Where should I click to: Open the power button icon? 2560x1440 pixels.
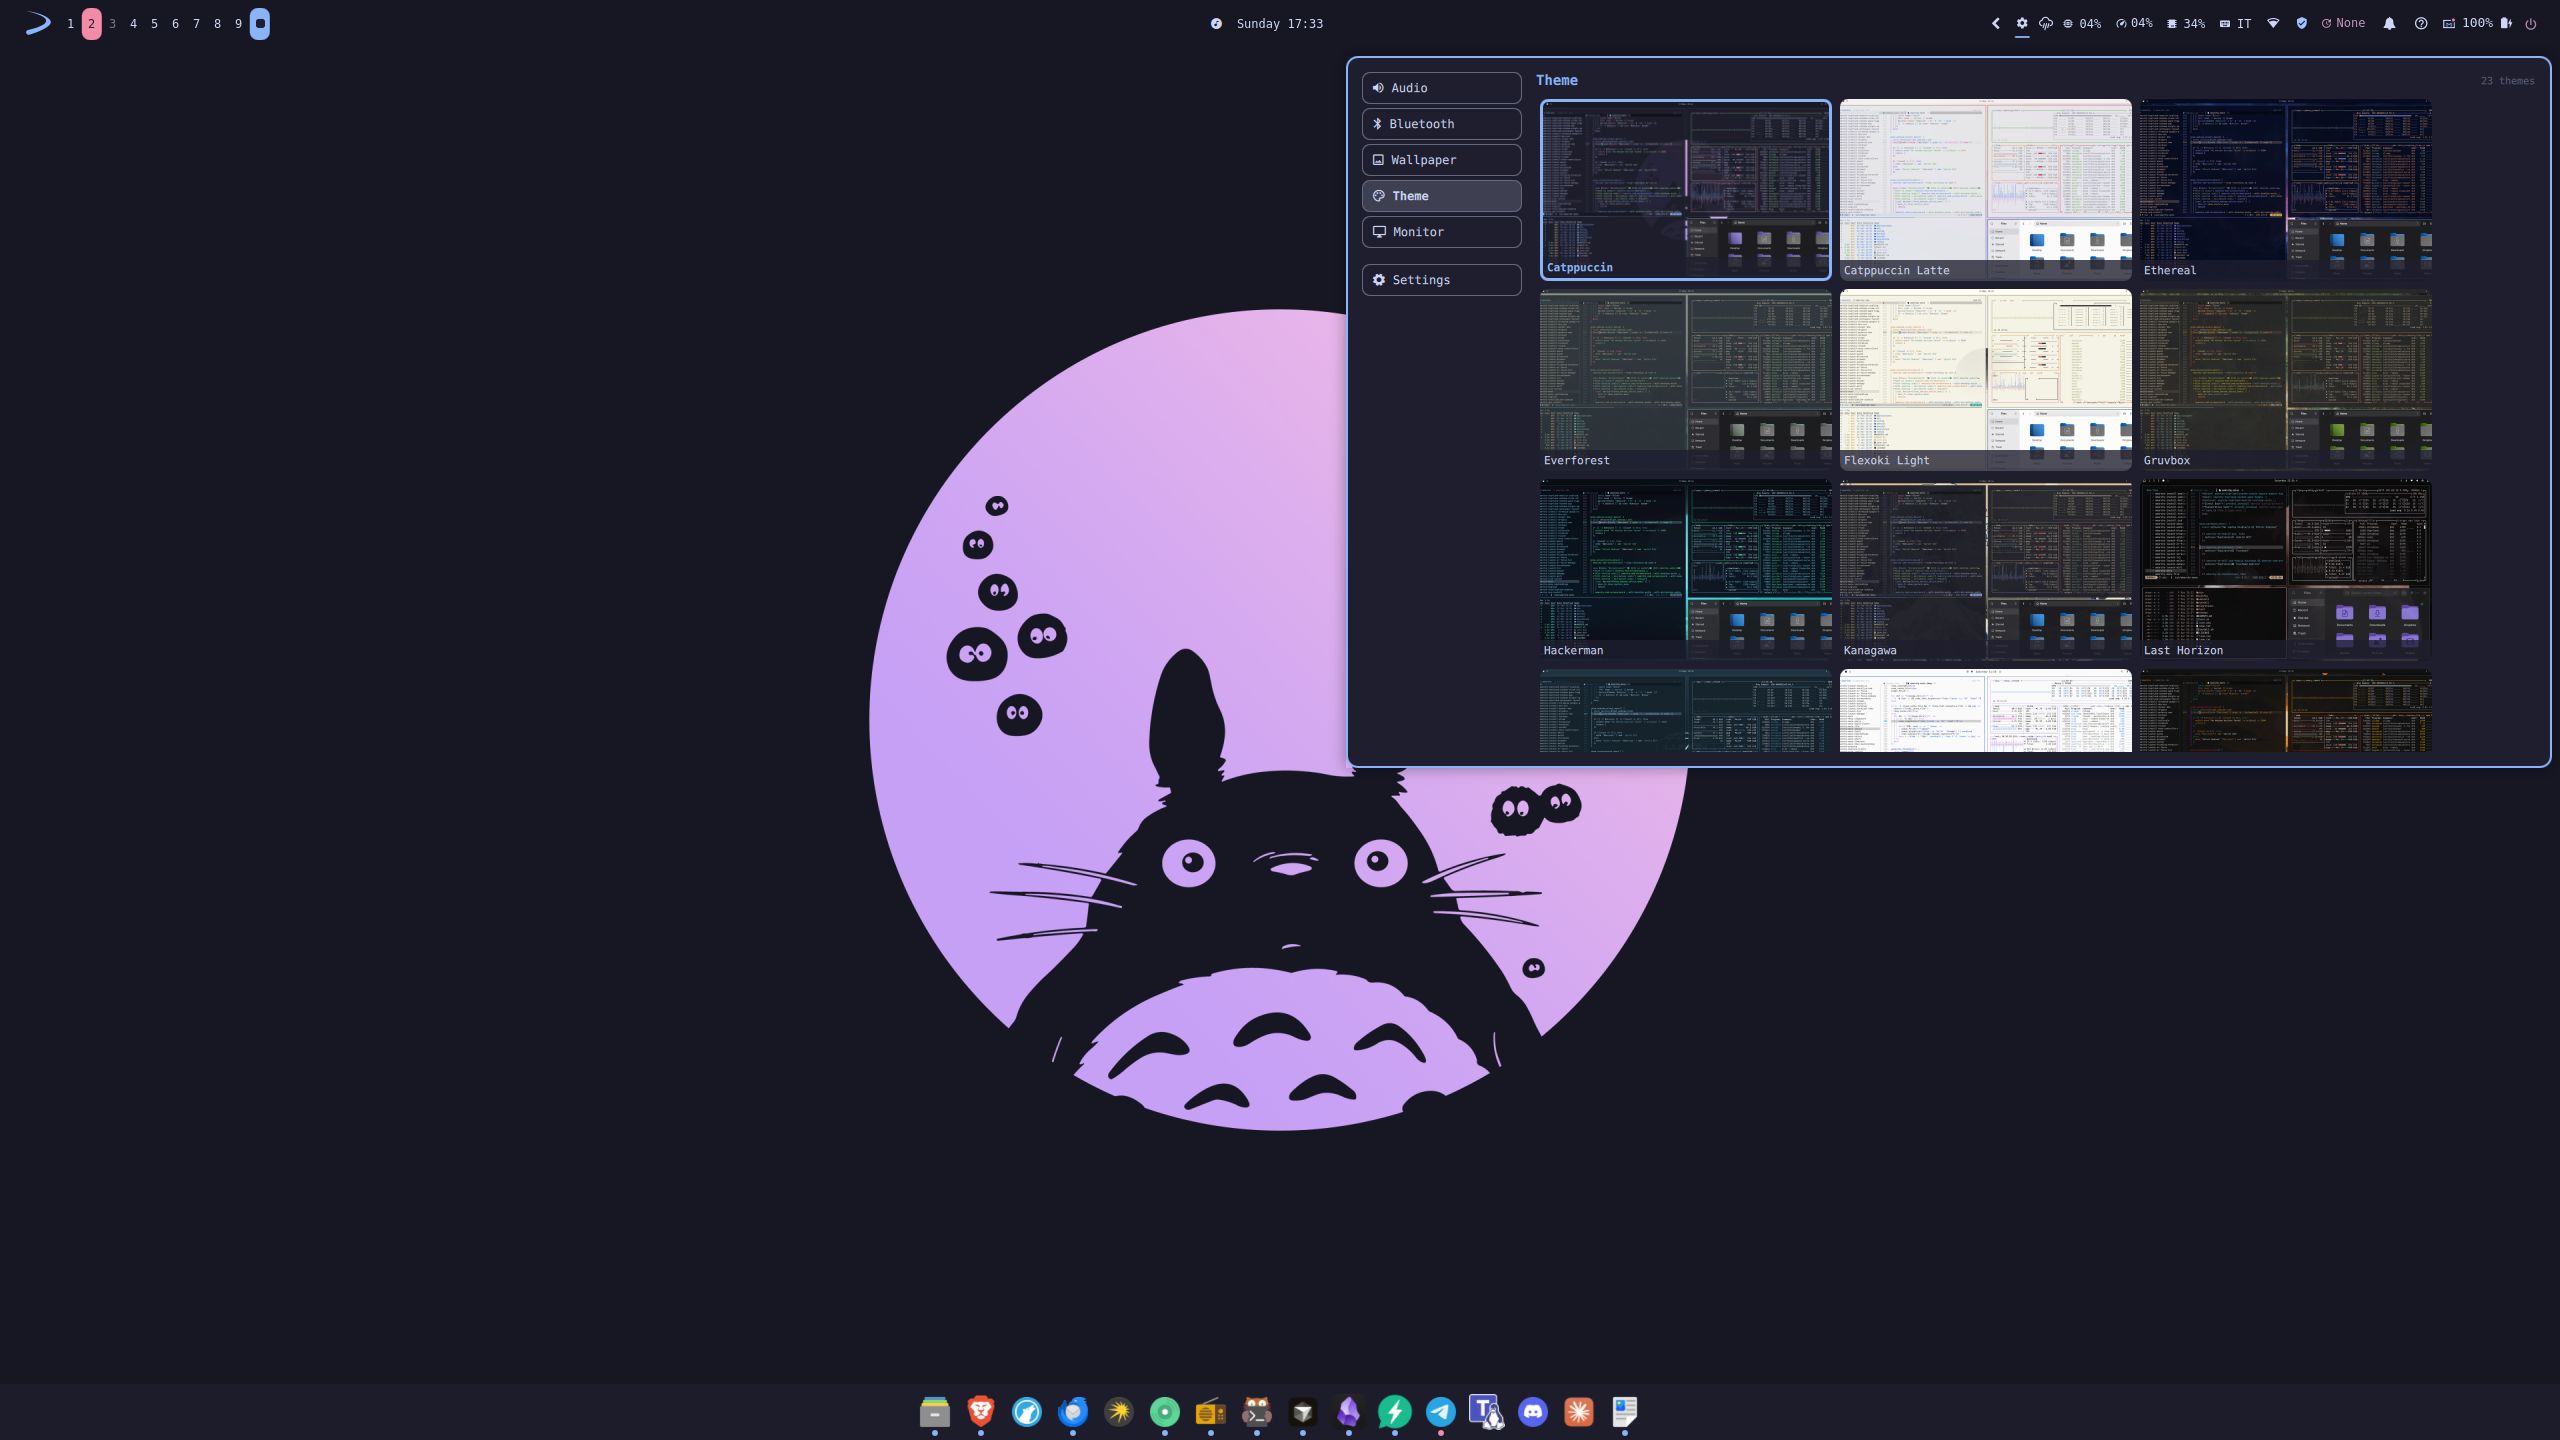pos(2530,23)
